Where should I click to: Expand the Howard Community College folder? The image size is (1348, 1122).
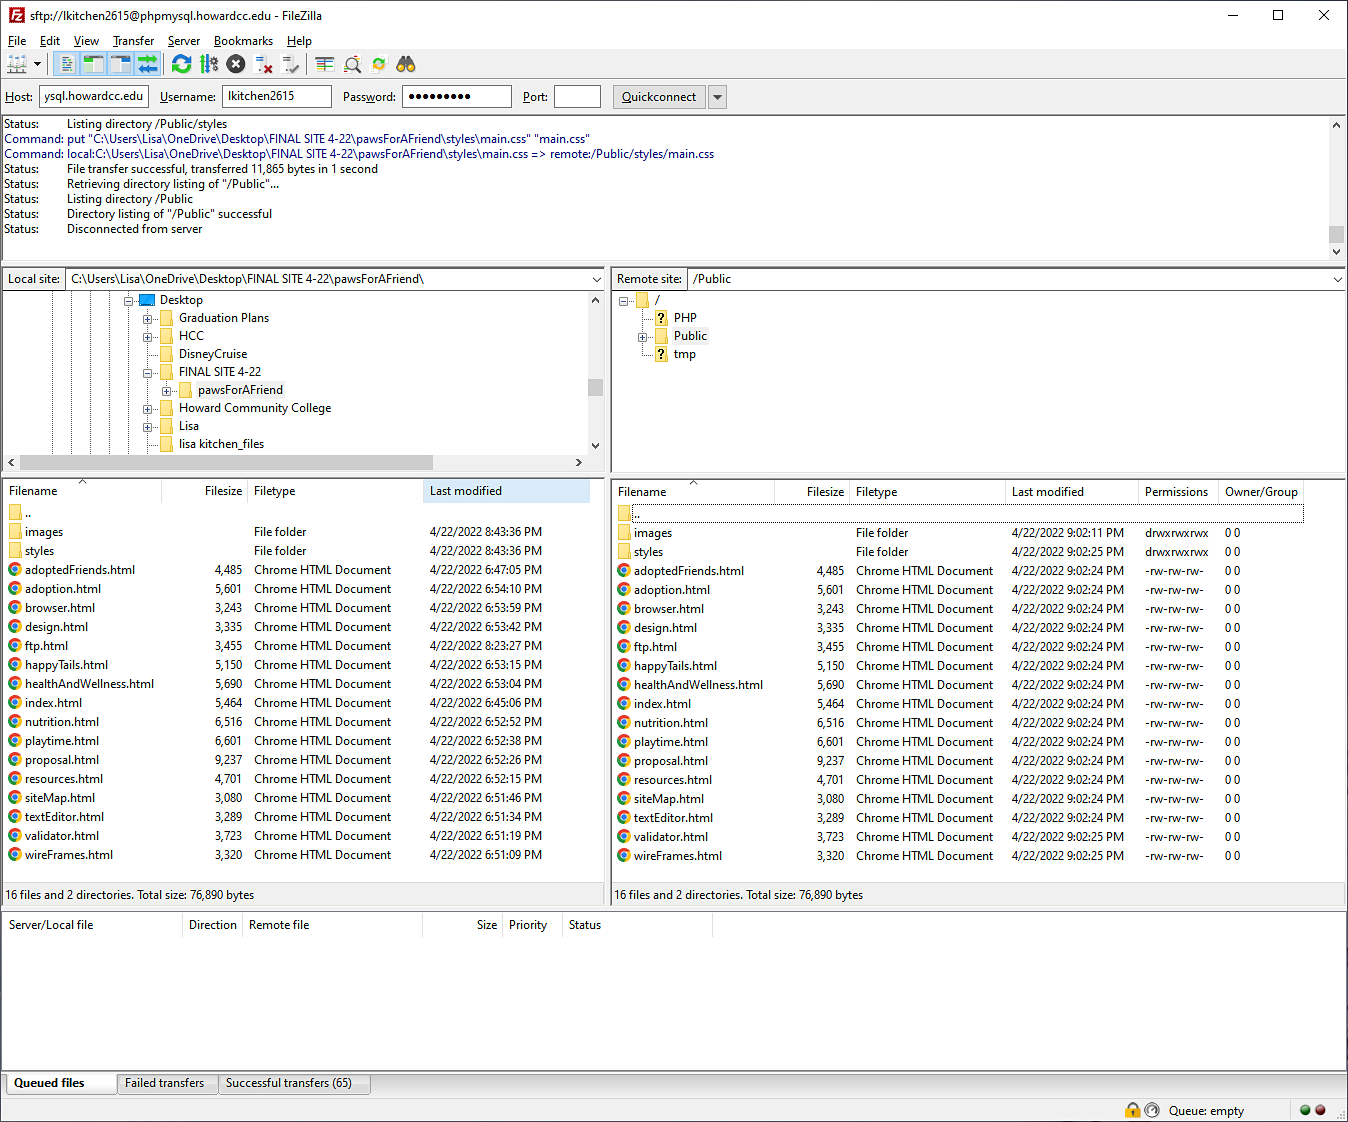pyautogui.click(x=148, y=408)
